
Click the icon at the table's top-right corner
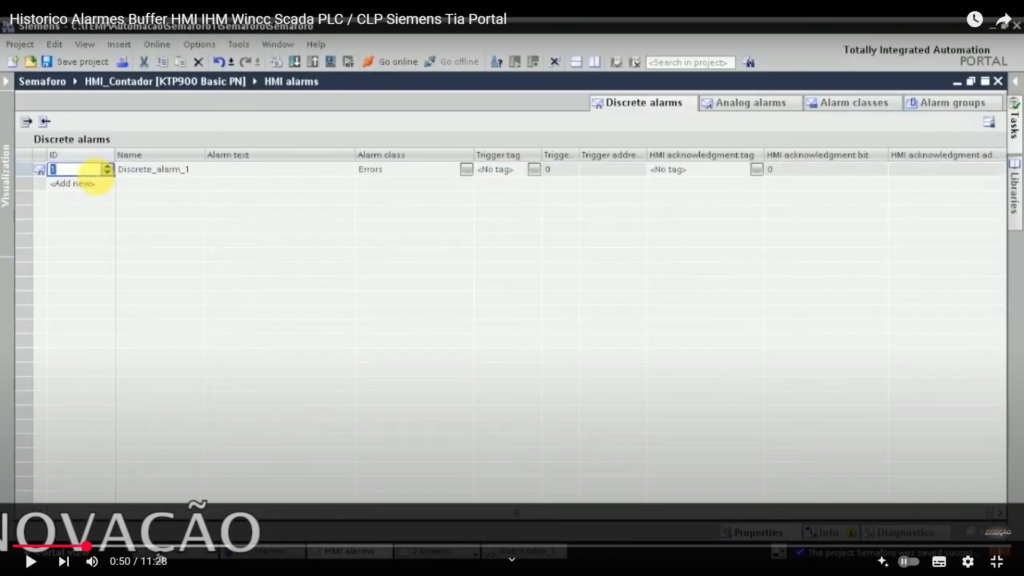[x=989, y=122]
